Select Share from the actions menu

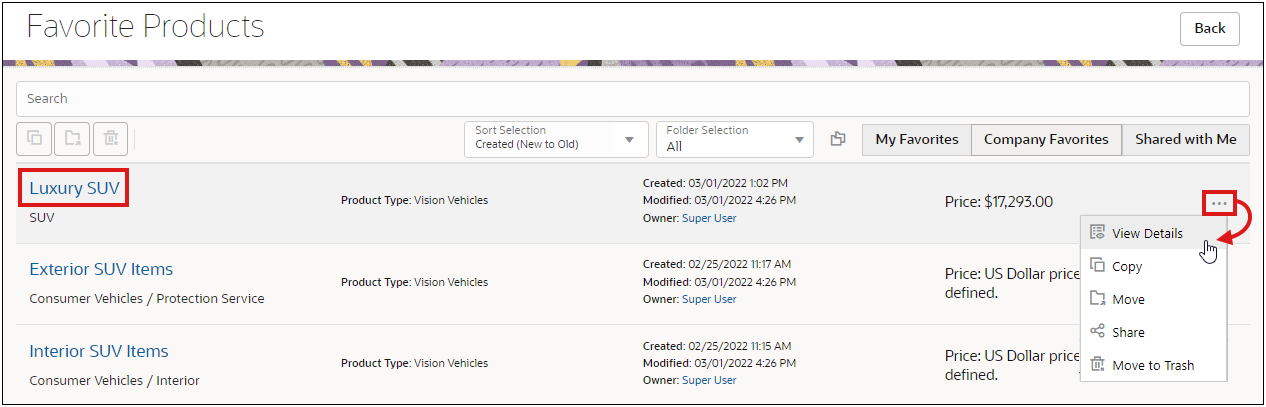point(1128,332)
